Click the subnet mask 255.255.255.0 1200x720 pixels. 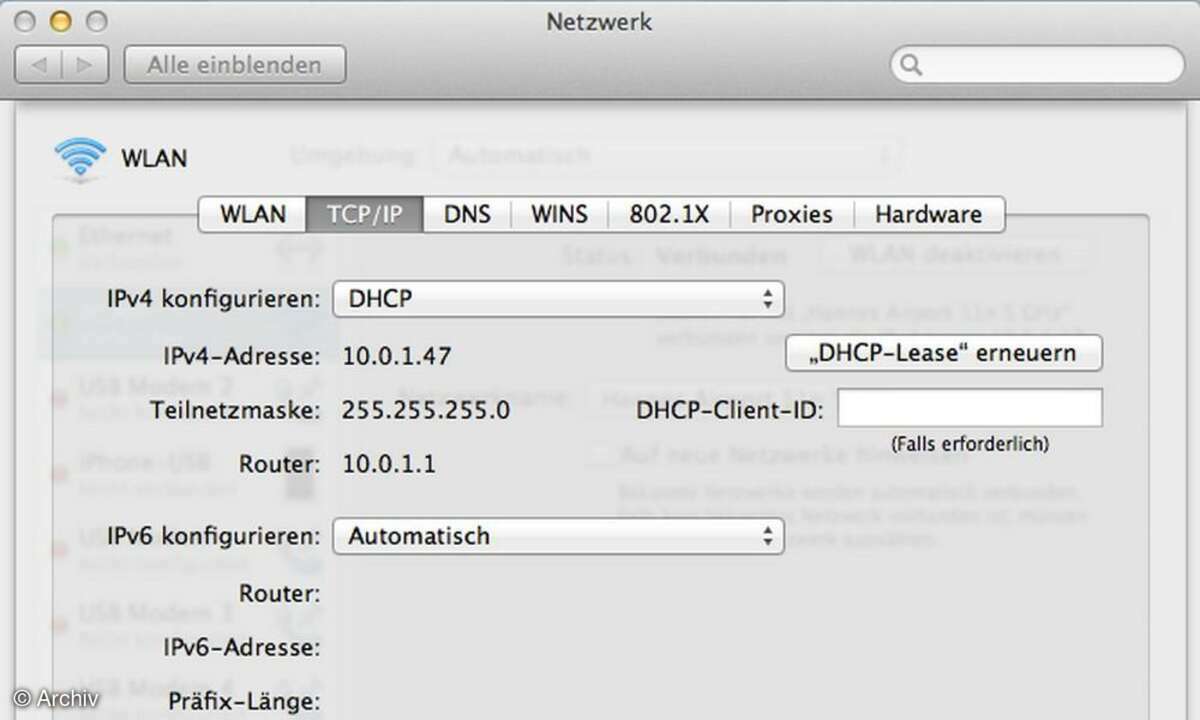click(426, 410)
